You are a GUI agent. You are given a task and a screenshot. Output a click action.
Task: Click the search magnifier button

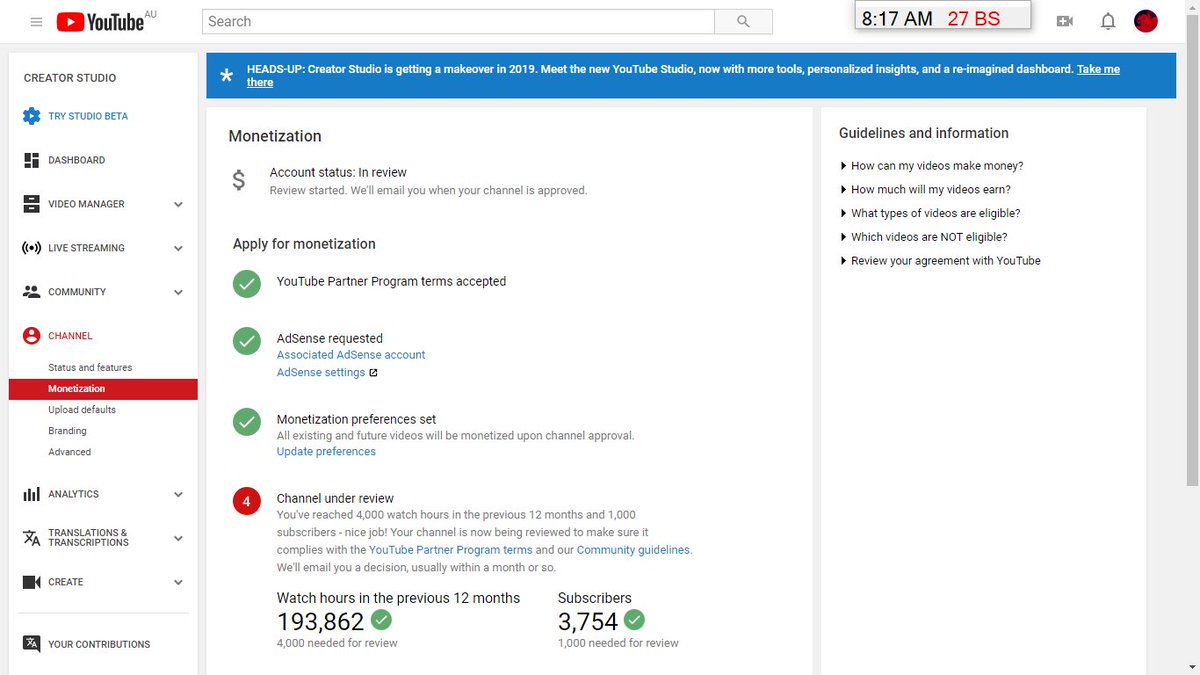pyautogui.click(x=743, y=21)
